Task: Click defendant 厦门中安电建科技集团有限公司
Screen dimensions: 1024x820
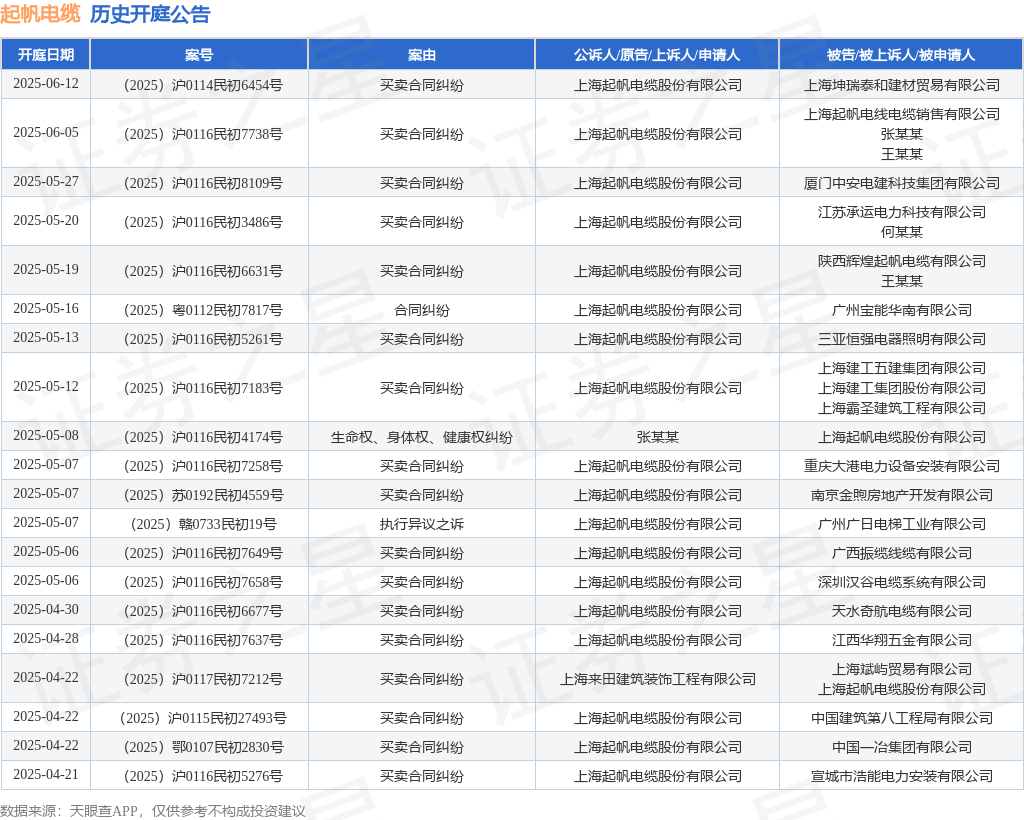Action: 902,183
